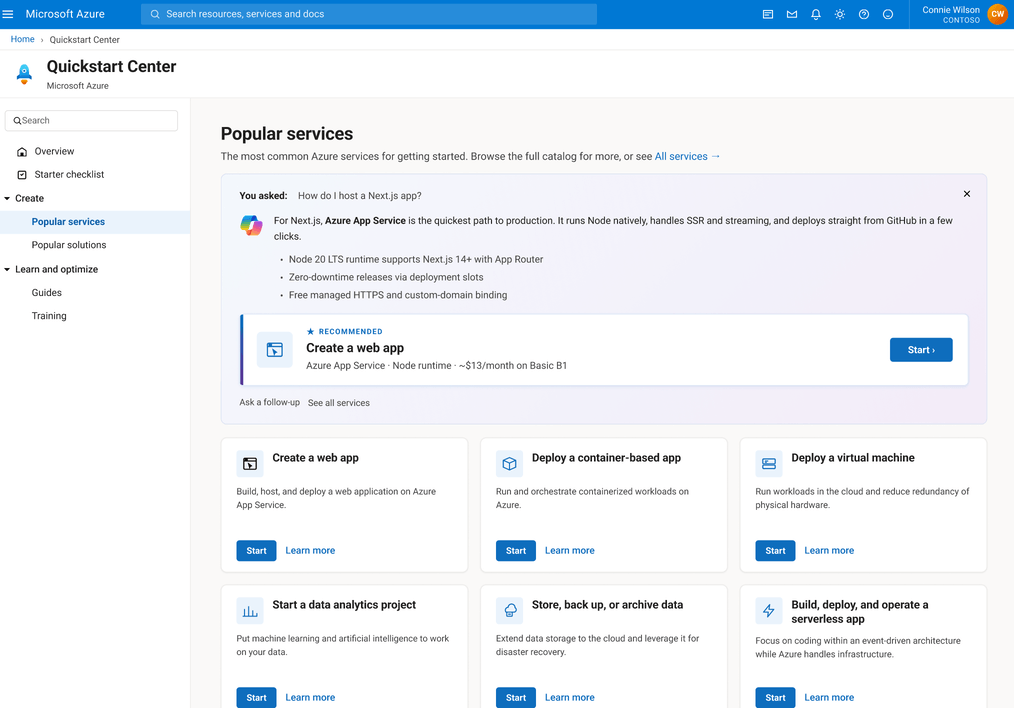Select Popular services in the sidebar
Viewport: 1014px width, 708px height.
coord(95,222)
